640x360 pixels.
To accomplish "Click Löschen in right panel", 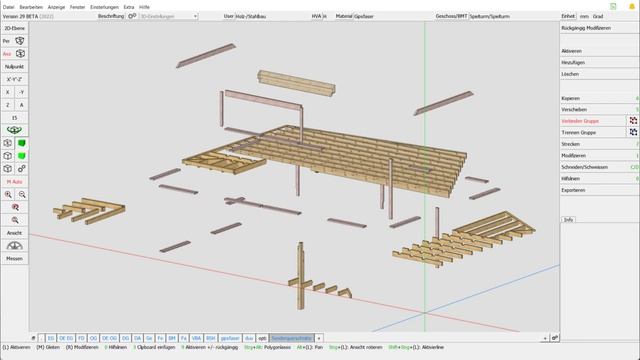I will [x=599, y=74].
